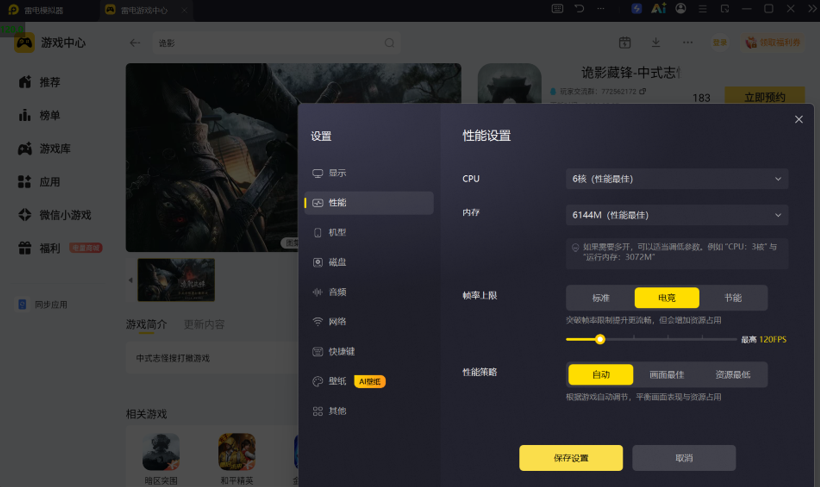Open the hamburger menu in title bar

coord(703,8)
